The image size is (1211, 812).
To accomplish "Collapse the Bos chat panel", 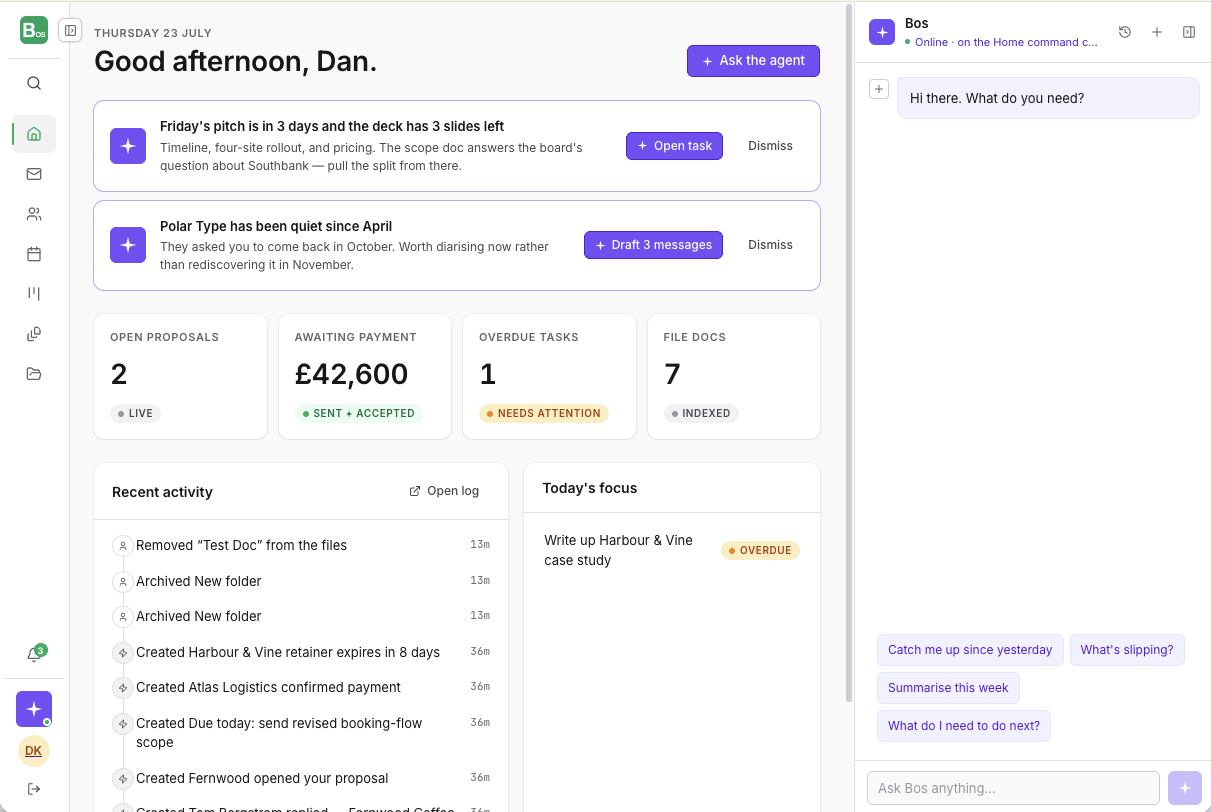I will tap(1189, 32).
